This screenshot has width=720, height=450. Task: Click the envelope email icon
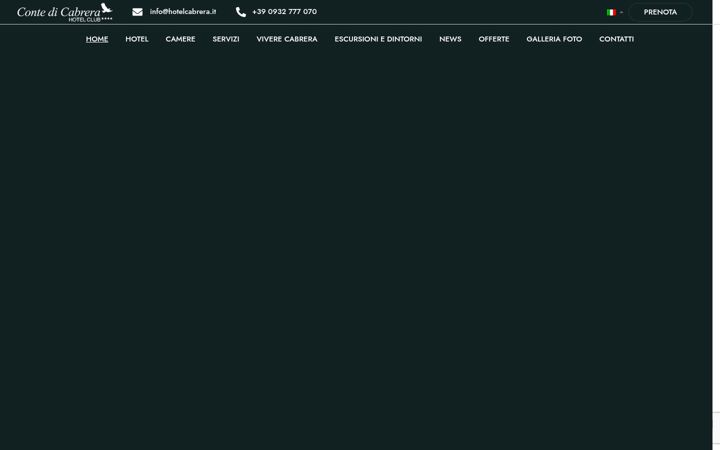[137, 12]
